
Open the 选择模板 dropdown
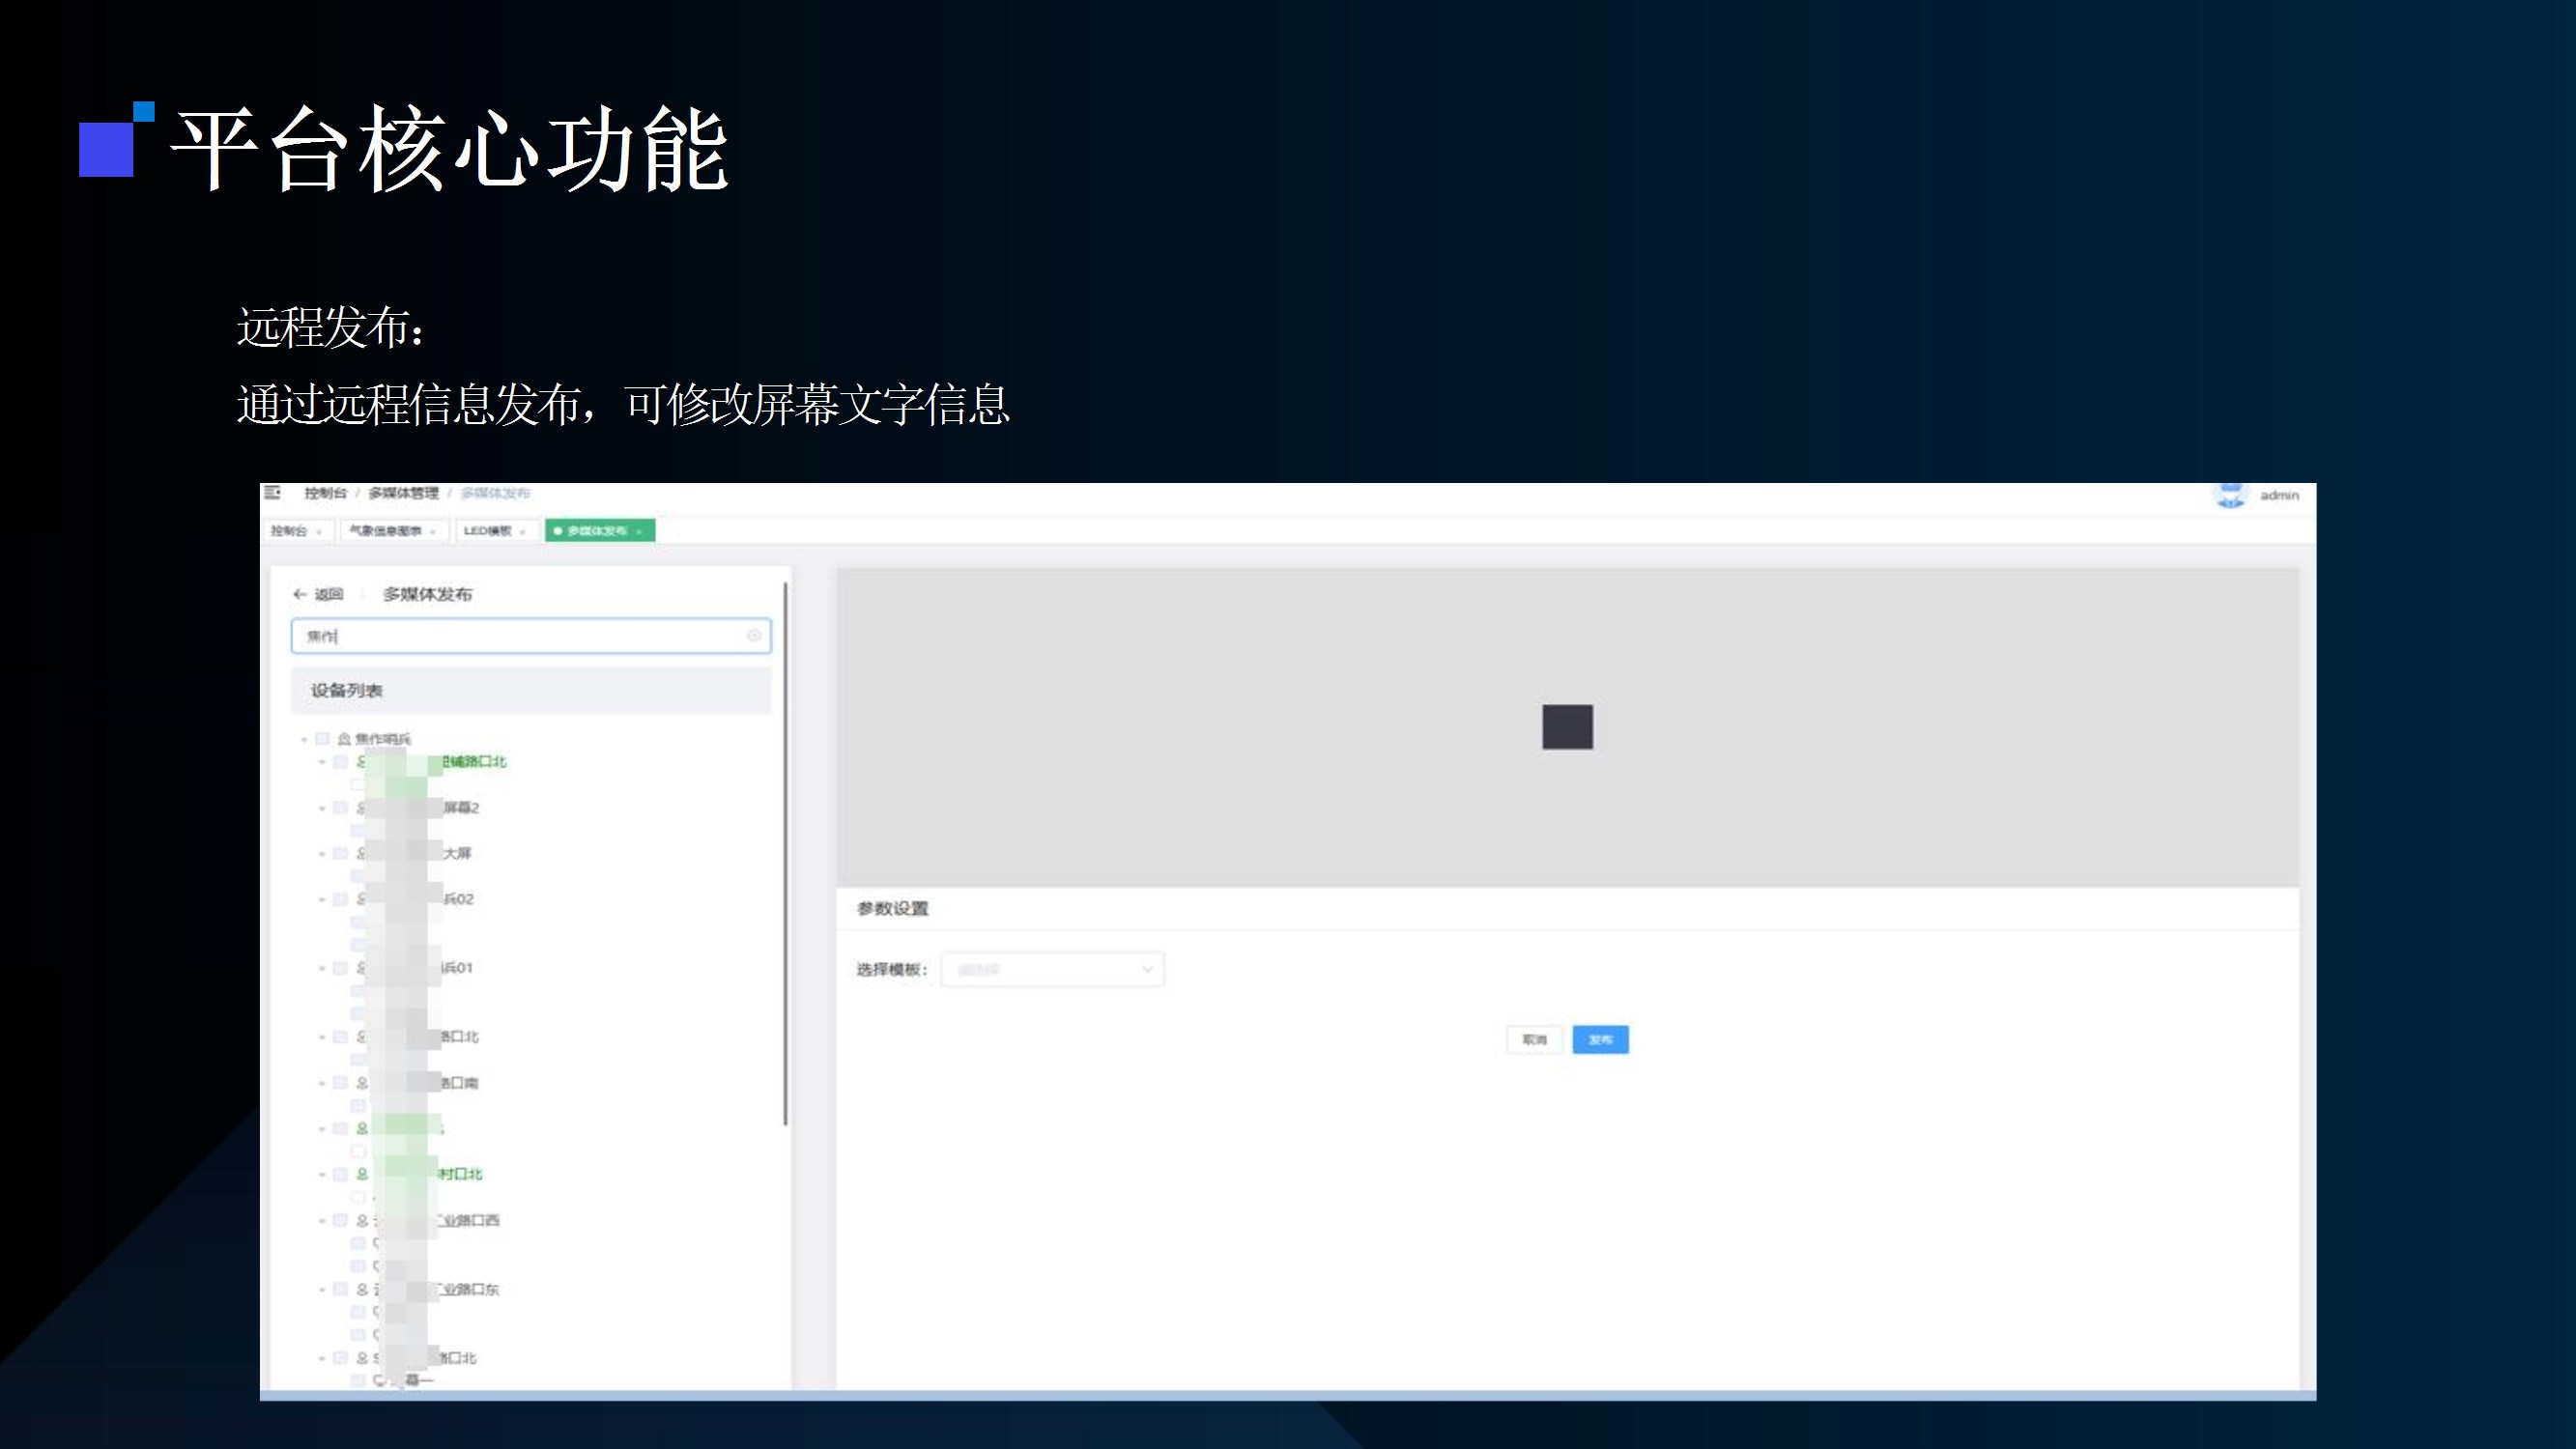tap(1052, 969)
